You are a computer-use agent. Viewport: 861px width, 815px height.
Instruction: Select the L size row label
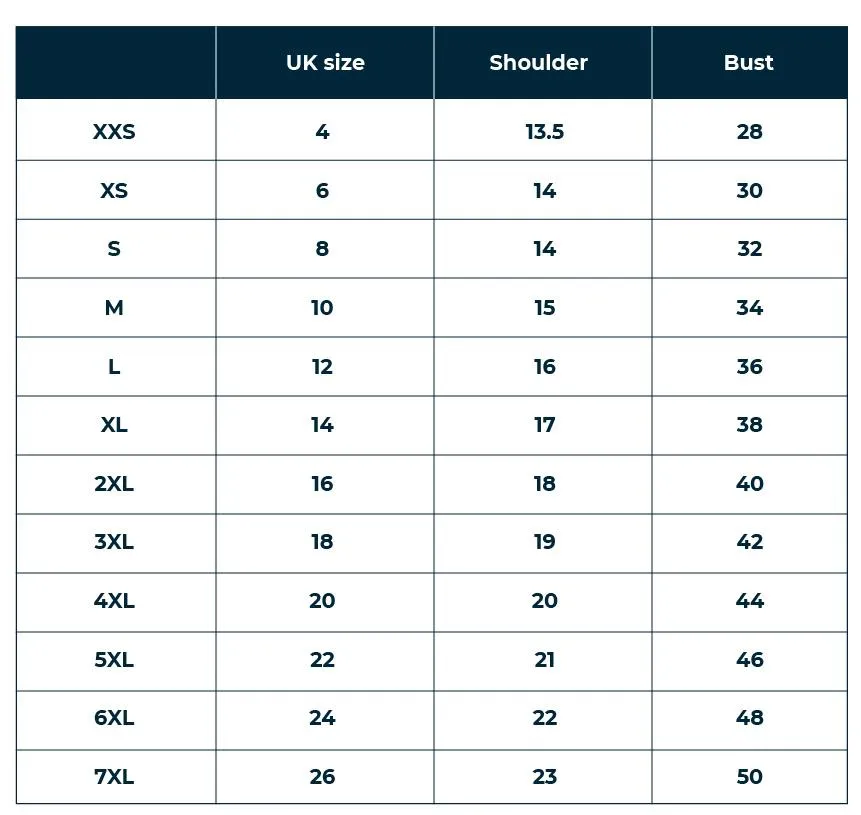pyautogui.click(x=114, y=366)
